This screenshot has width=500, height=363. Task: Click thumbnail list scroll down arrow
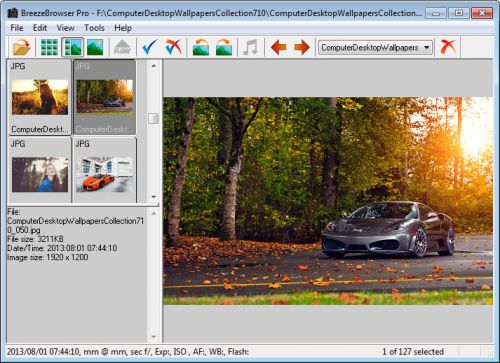tap(153, 197)
